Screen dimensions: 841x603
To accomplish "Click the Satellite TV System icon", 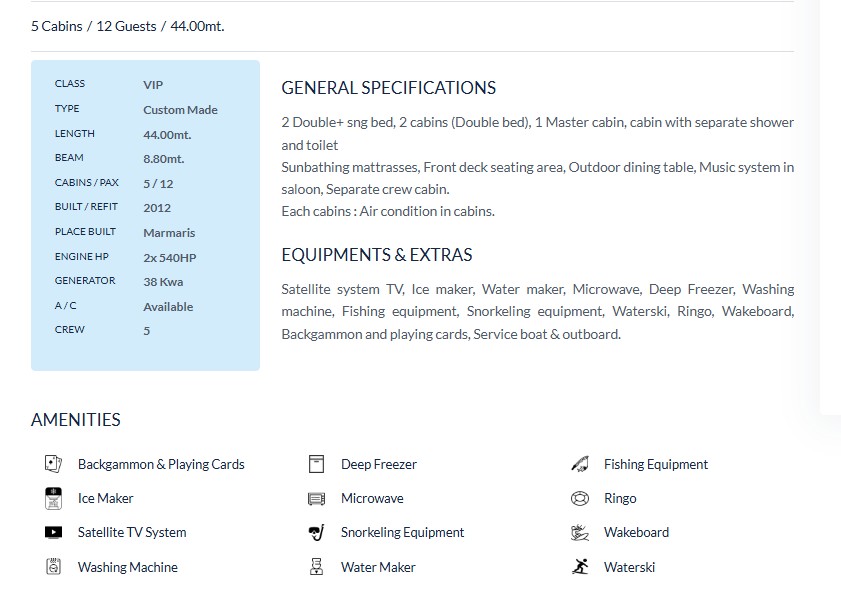I will click(x=54, y=533).
